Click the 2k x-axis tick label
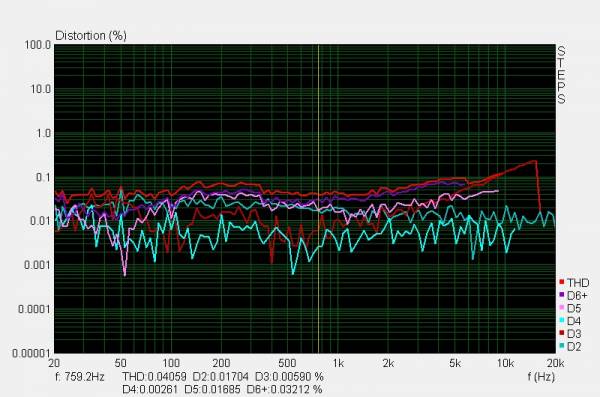The image size is (600, 397). click(x=388, y=363)
